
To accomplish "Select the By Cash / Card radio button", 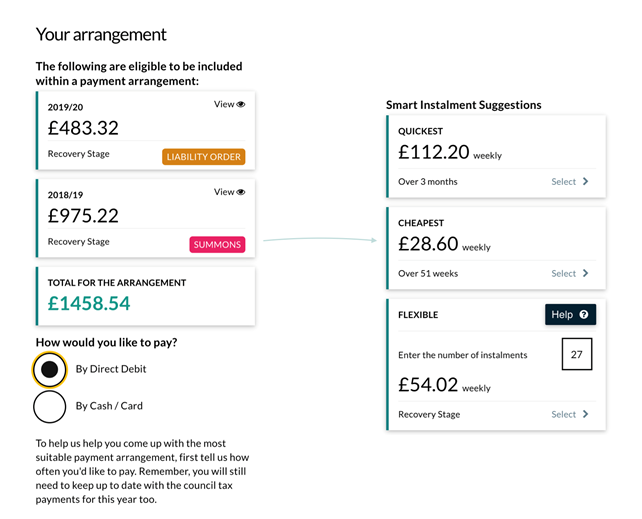I will pyautogui.click(x=50, y=406).
